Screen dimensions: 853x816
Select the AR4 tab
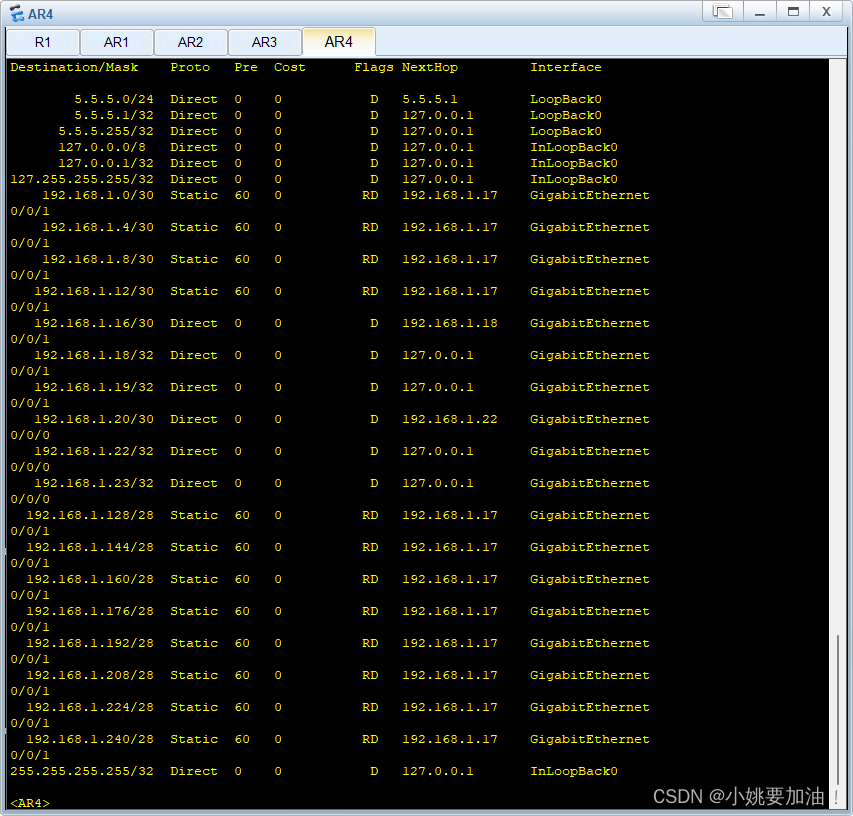(x=339, y=42)
